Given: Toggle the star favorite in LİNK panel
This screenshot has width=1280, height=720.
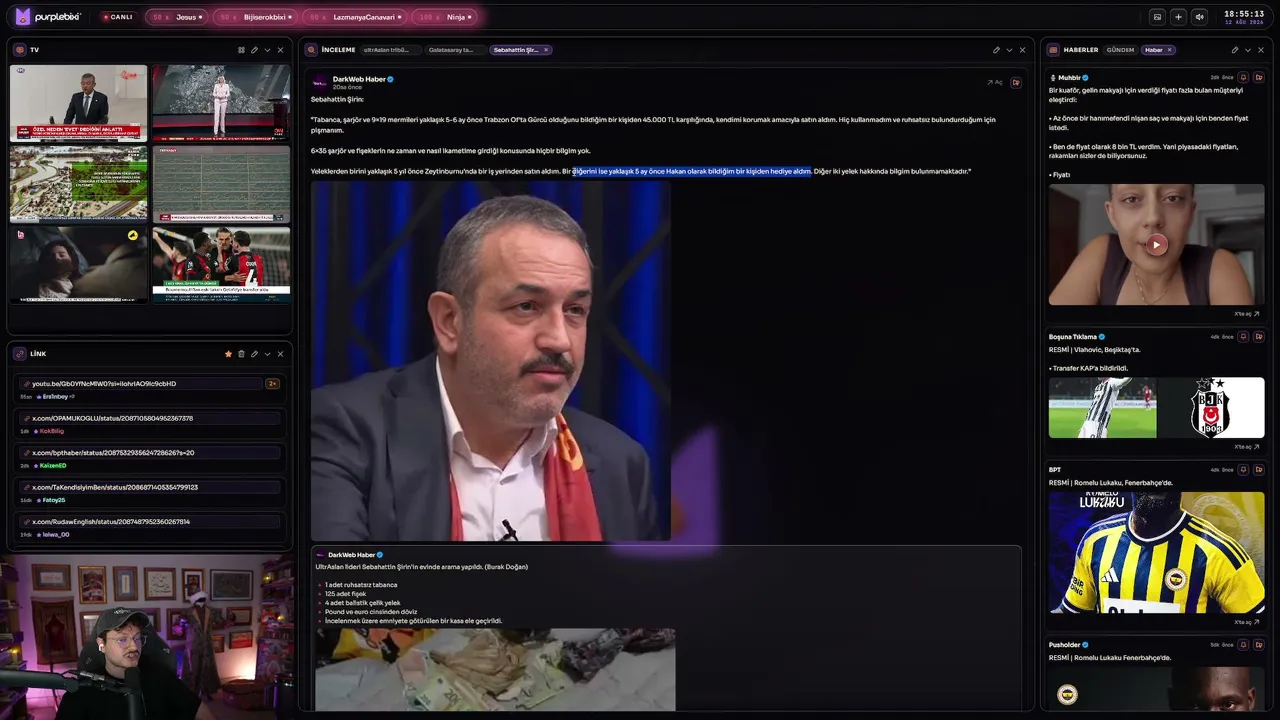Looking at the screenshot, I should [228, 354].
